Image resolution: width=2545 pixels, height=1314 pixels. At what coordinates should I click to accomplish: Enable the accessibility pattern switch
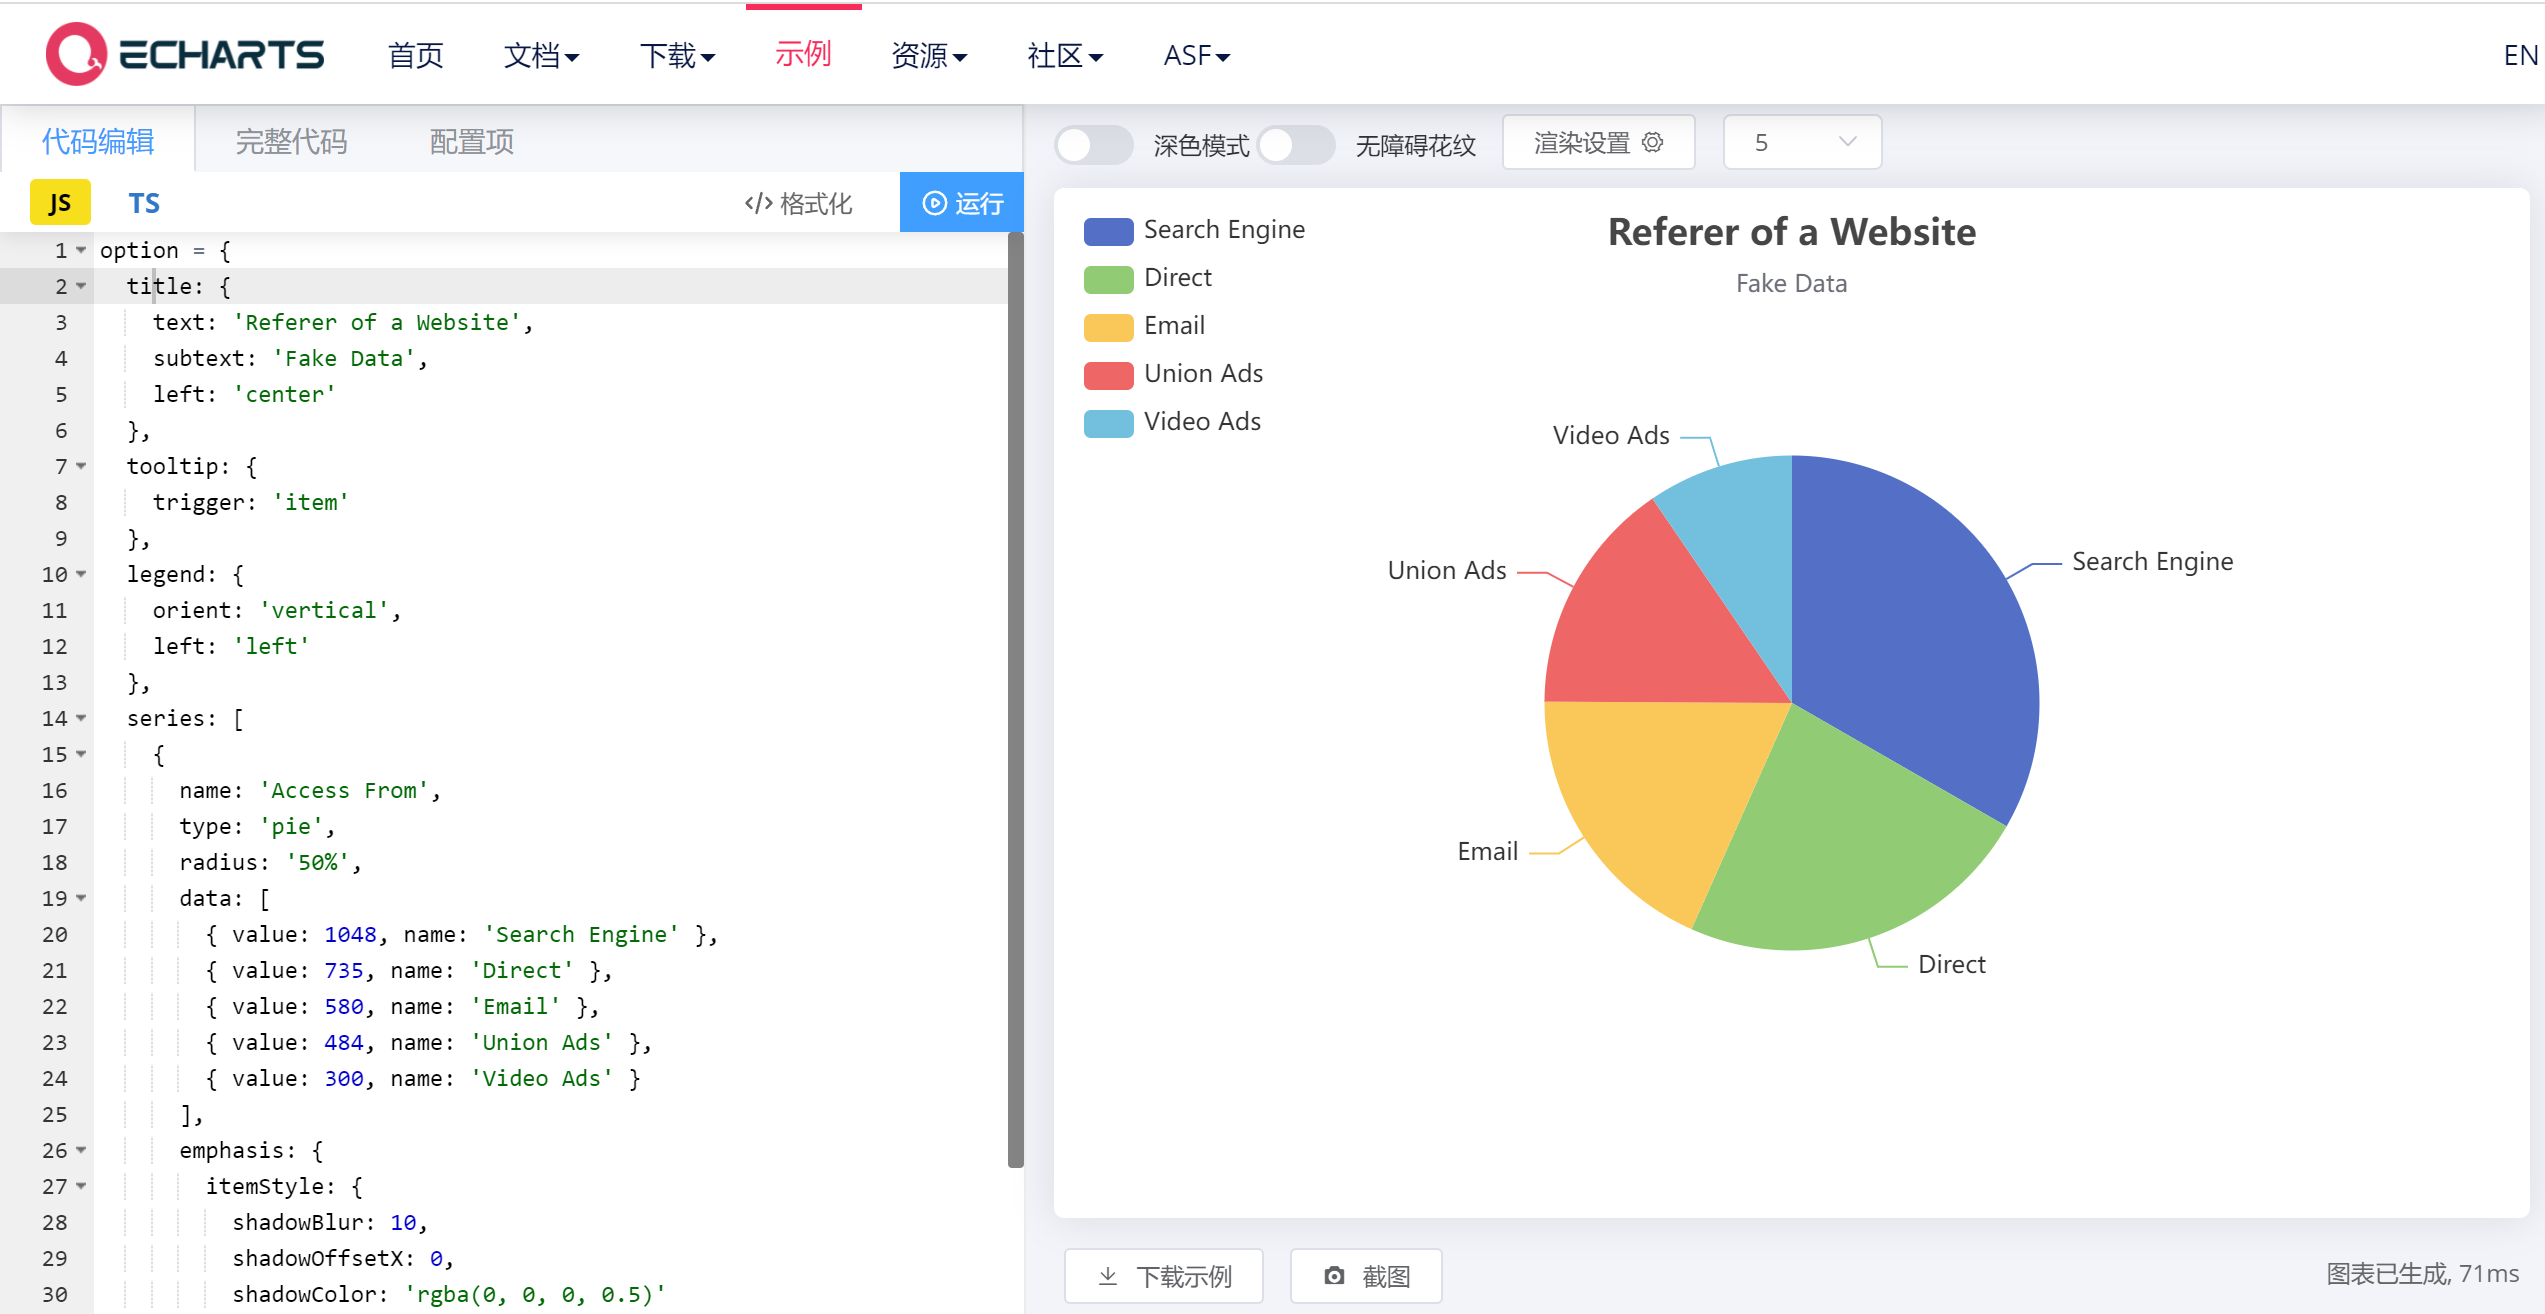pos(1295,145)
